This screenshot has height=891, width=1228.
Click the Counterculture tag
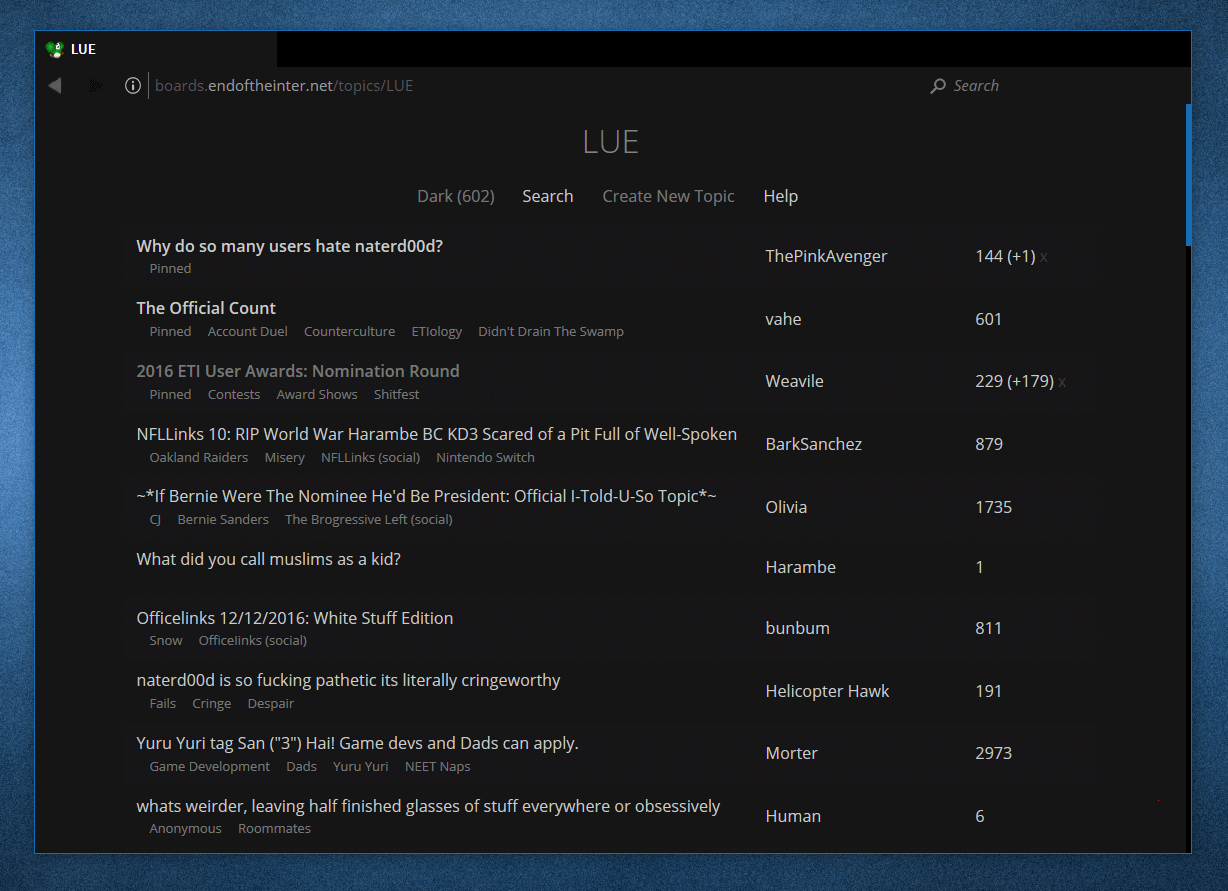[350, 332]
